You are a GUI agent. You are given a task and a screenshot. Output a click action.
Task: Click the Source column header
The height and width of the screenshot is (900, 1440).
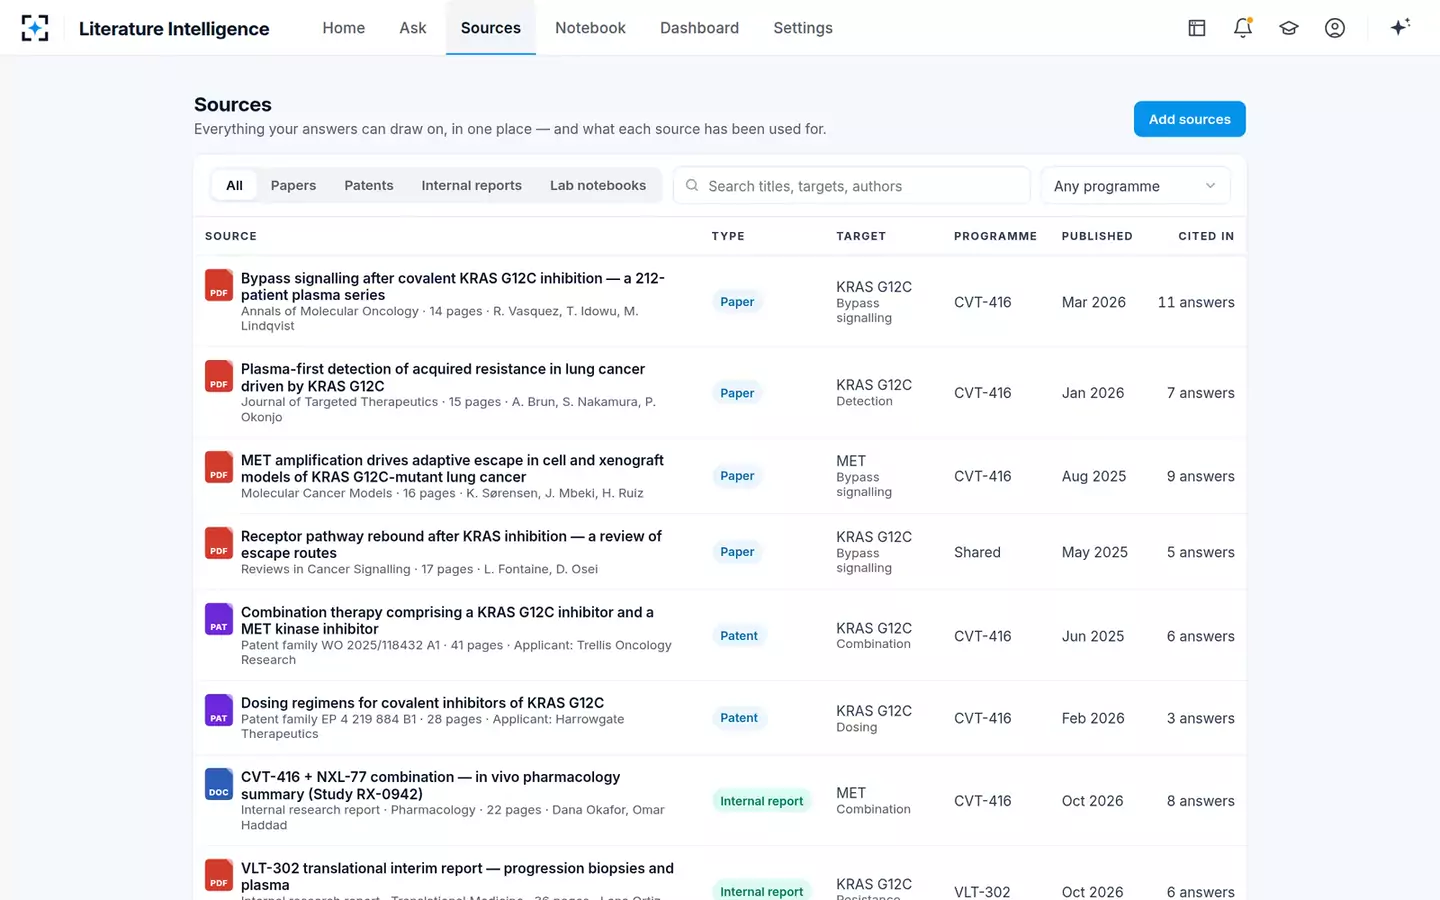tap(231, 236)
